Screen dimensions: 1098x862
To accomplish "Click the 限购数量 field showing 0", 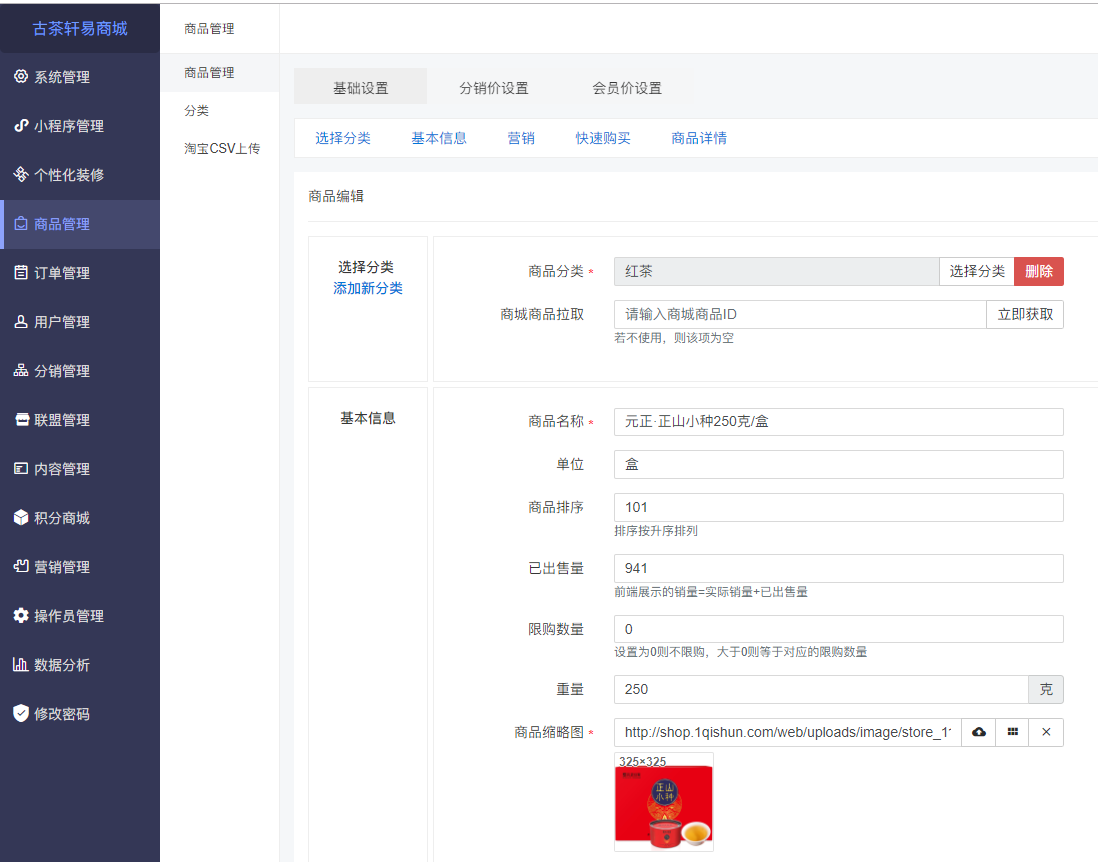I will click(839, 629).
